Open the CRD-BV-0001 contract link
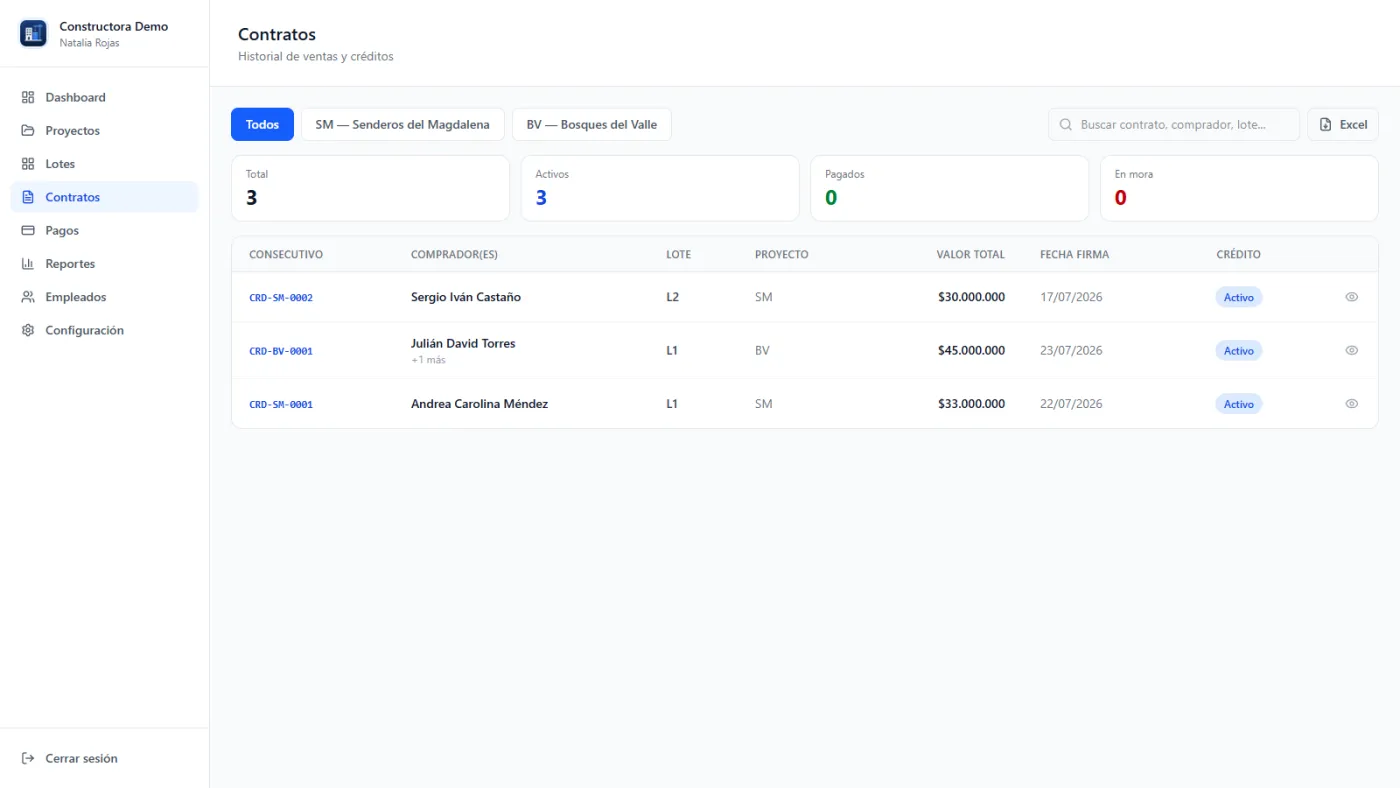The image size is (1400, 788). [x=281, y=351]
